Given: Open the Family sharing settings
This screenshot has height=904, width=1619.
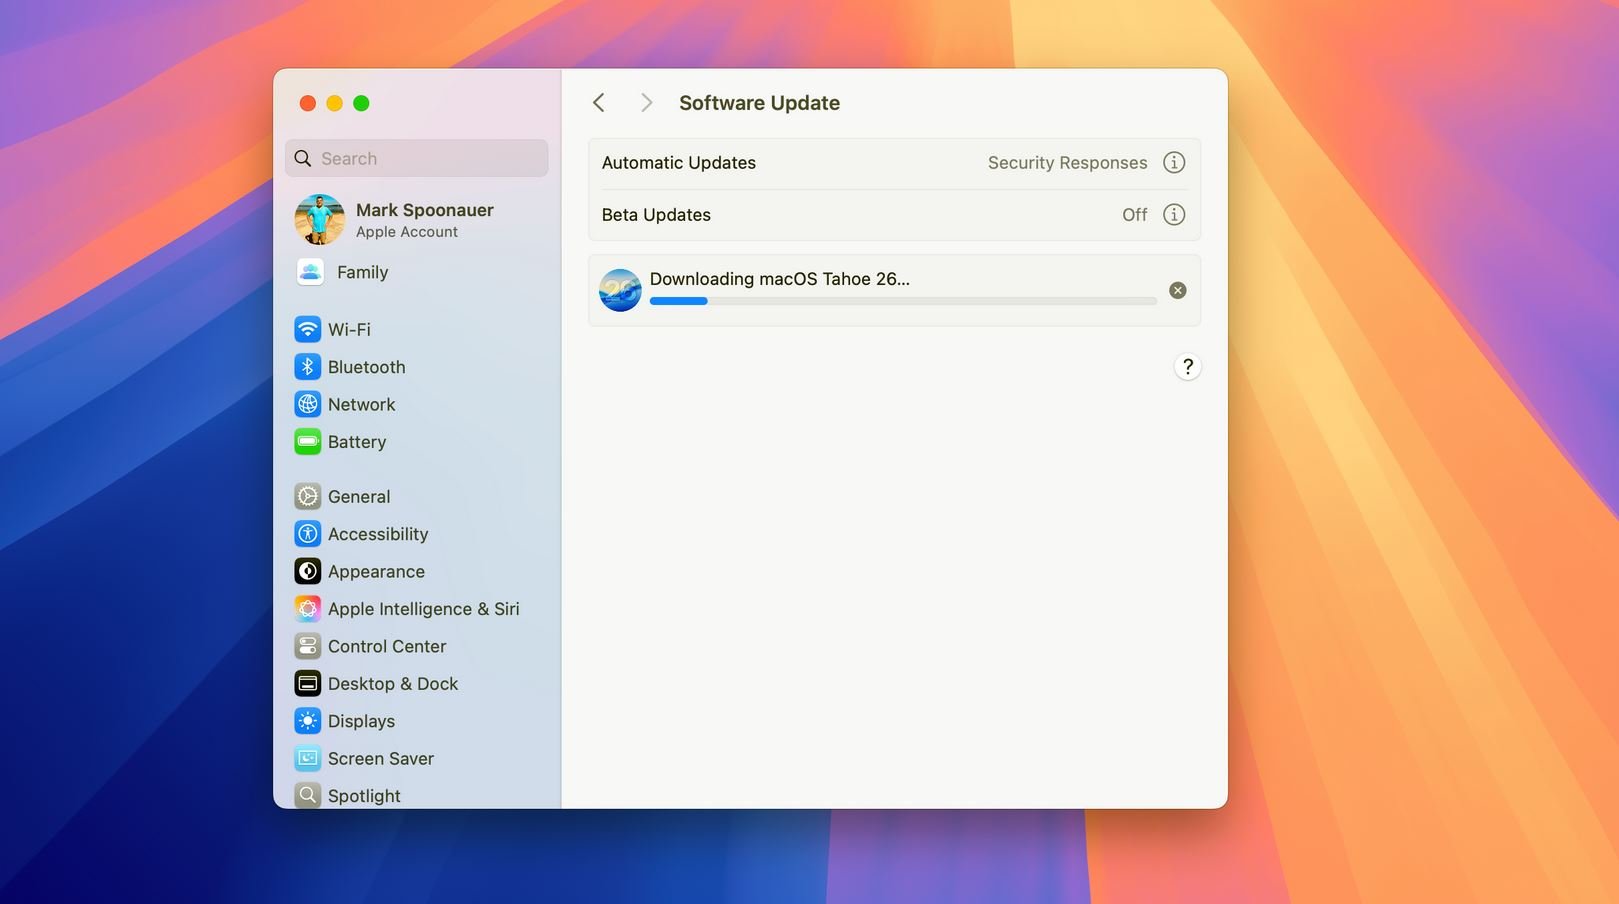Looking at the screenshot, I should pos(362,272).
